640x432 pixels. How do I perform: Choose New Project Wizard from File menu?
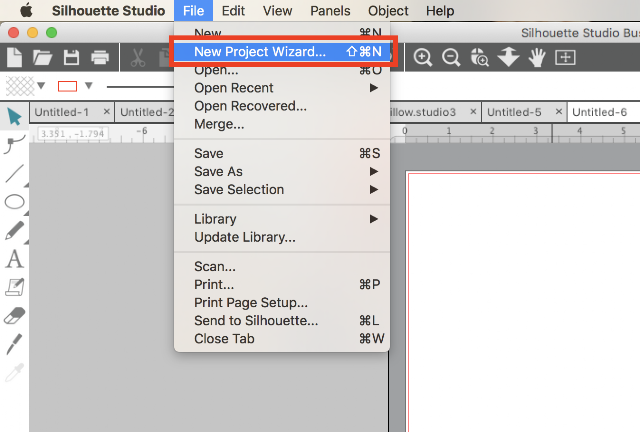click(x=260, y=52)
